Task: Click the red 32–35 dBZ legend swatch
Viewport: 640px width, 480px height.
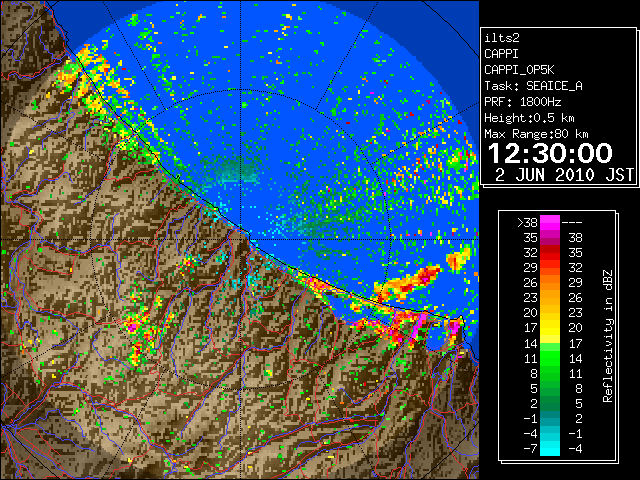Action: (550, 253)
